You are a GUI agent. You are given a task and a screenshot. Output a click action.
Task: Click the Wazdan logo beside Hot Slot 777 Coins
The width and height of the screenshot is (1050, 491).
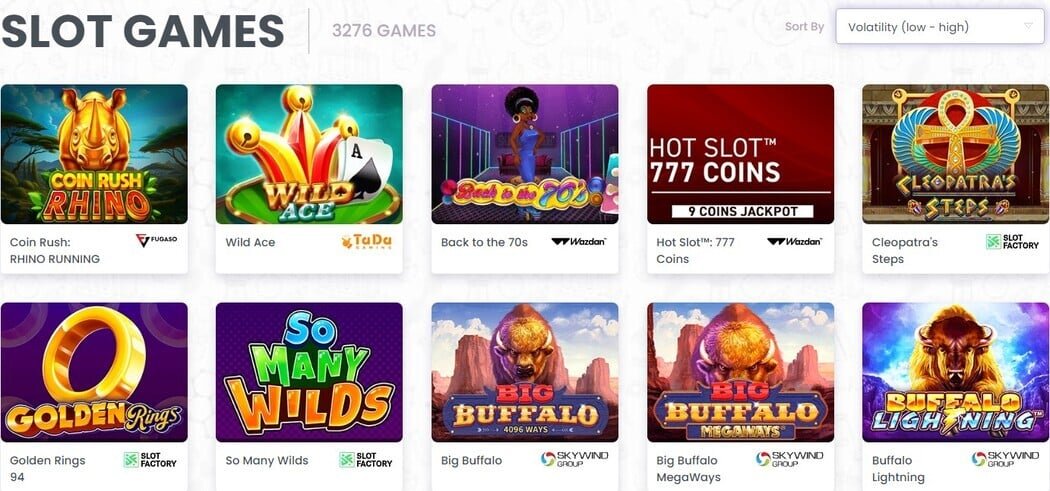point(794,242)
